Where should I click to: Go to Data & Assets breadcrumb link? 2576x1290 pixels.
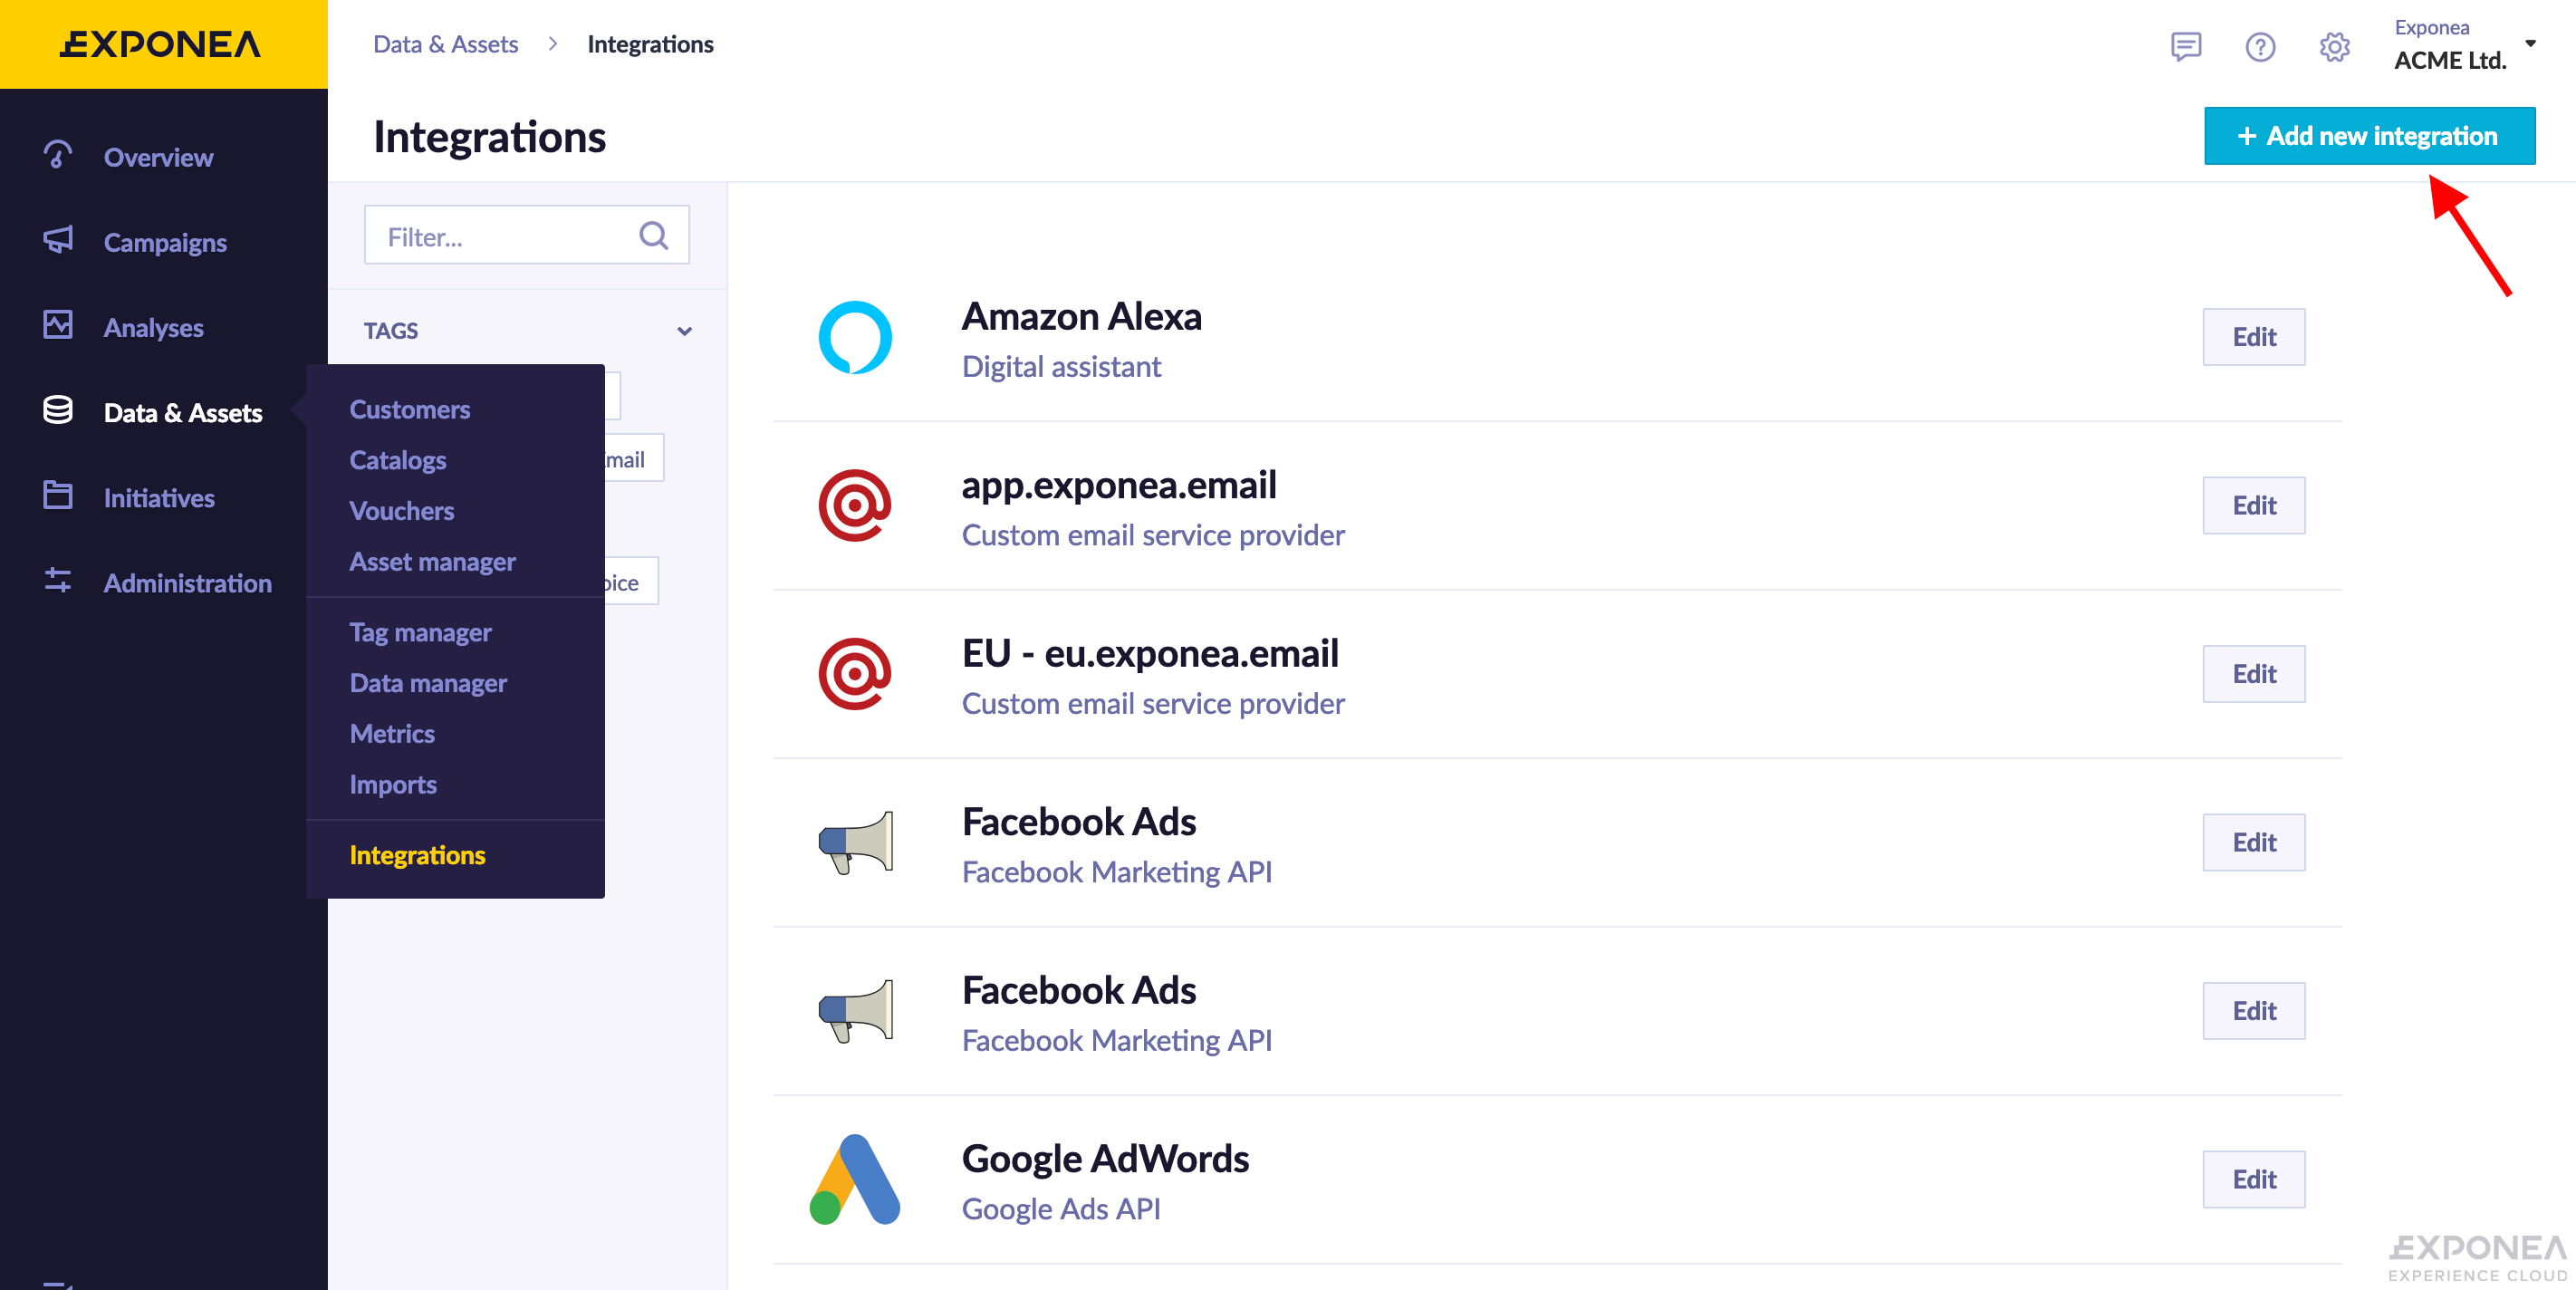click(445, 44)
